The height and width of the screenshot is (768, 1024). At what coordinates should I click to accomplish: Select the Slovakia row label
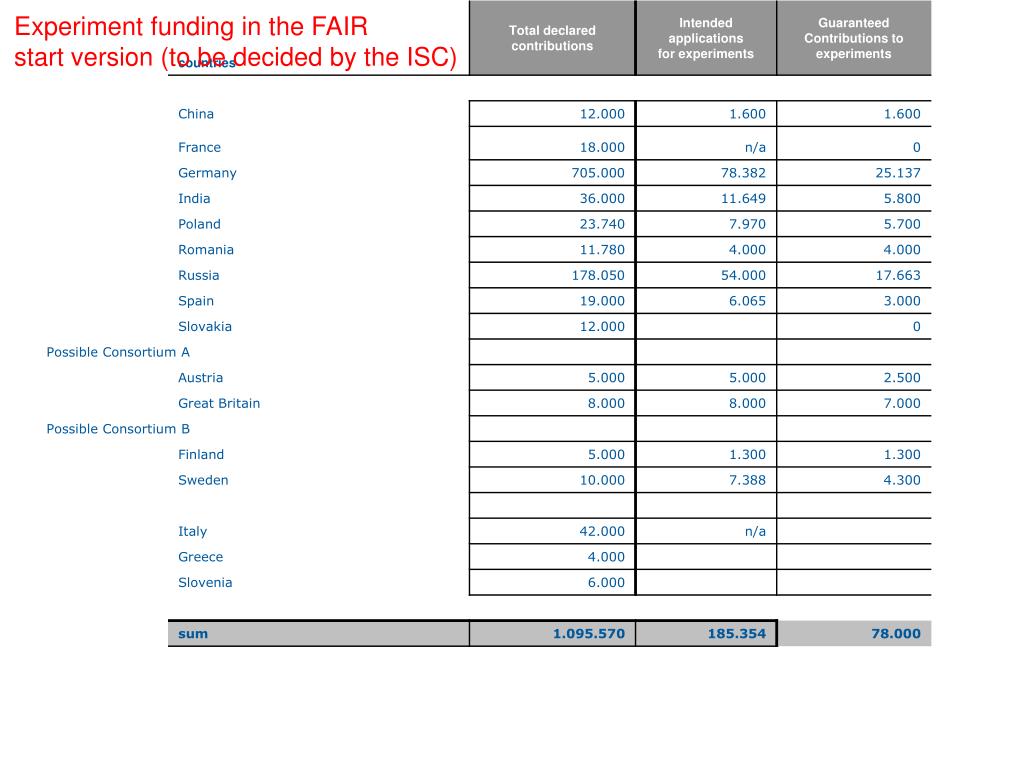click(205, 327)
